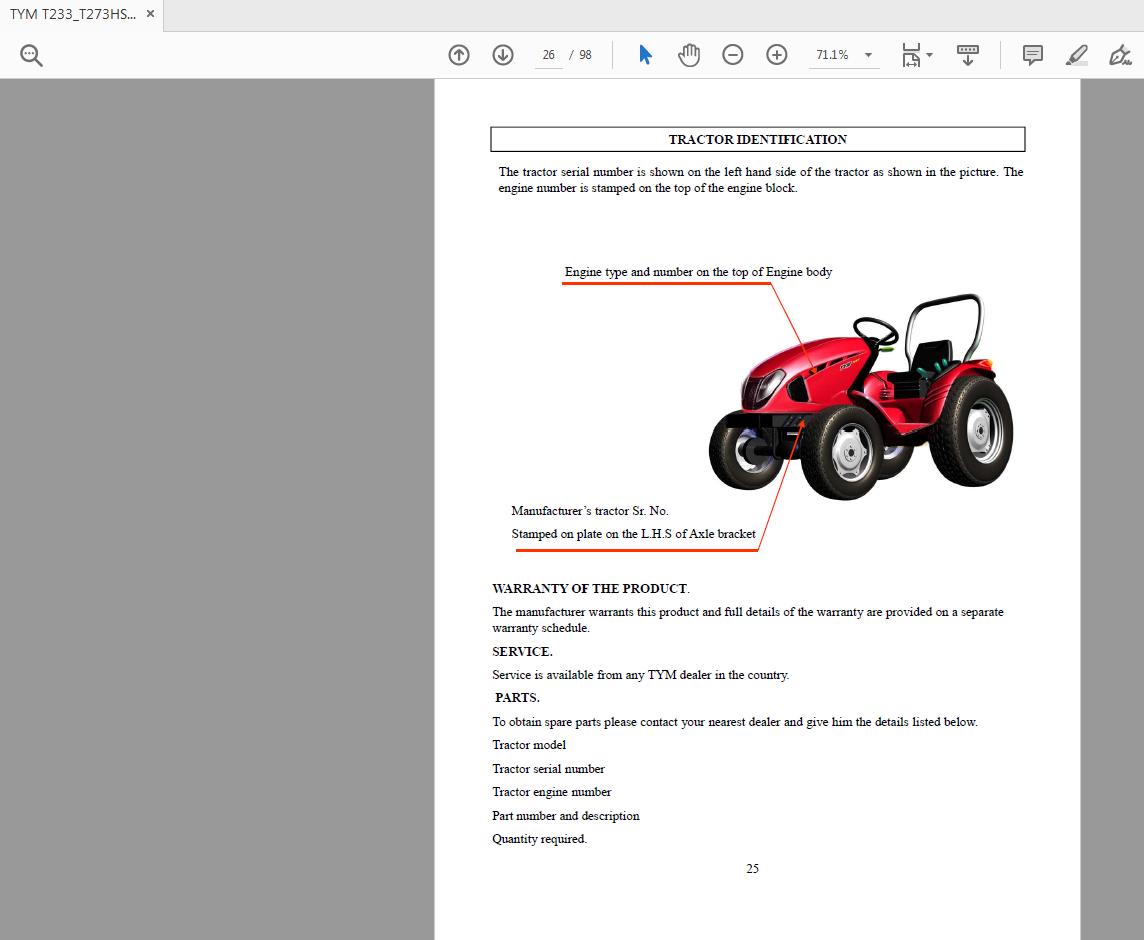The image size is (1144, 940).
Task: Close the TYM T233_T273HS tab
Action: tap(150, 14)
